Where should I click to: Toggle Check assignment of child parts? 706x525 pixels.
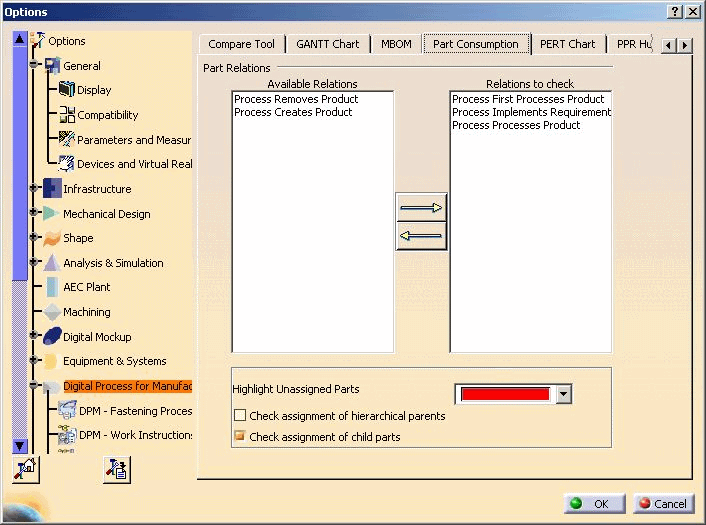[x=240, y=437]
